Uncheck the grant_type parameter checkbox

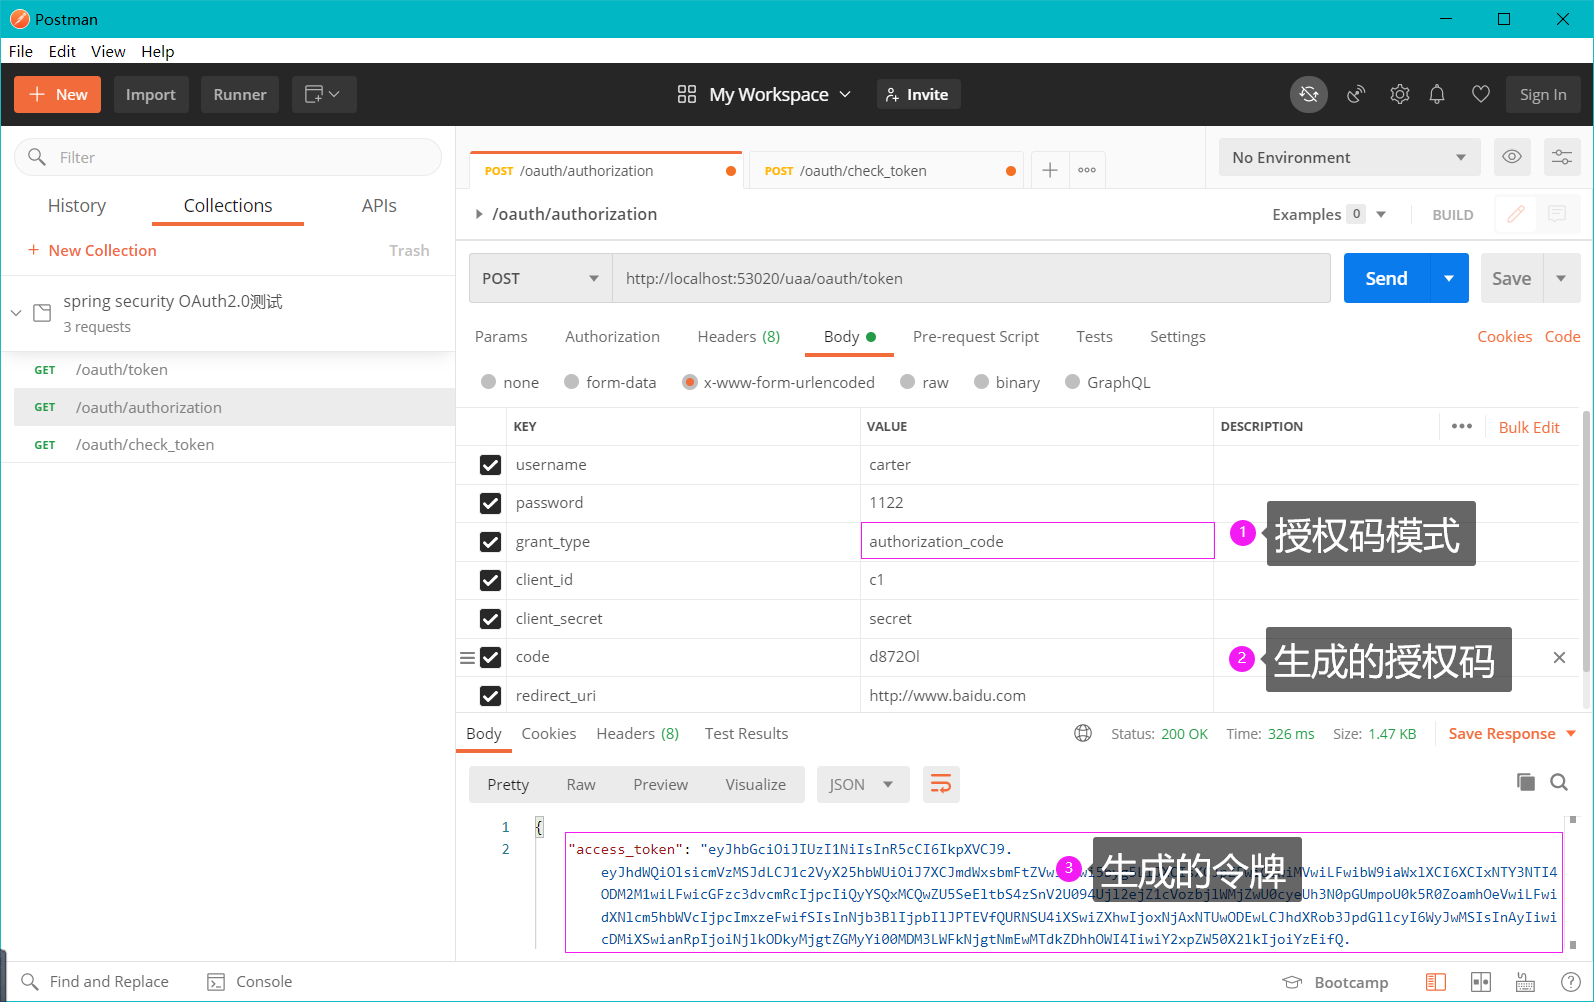(490, 542)
